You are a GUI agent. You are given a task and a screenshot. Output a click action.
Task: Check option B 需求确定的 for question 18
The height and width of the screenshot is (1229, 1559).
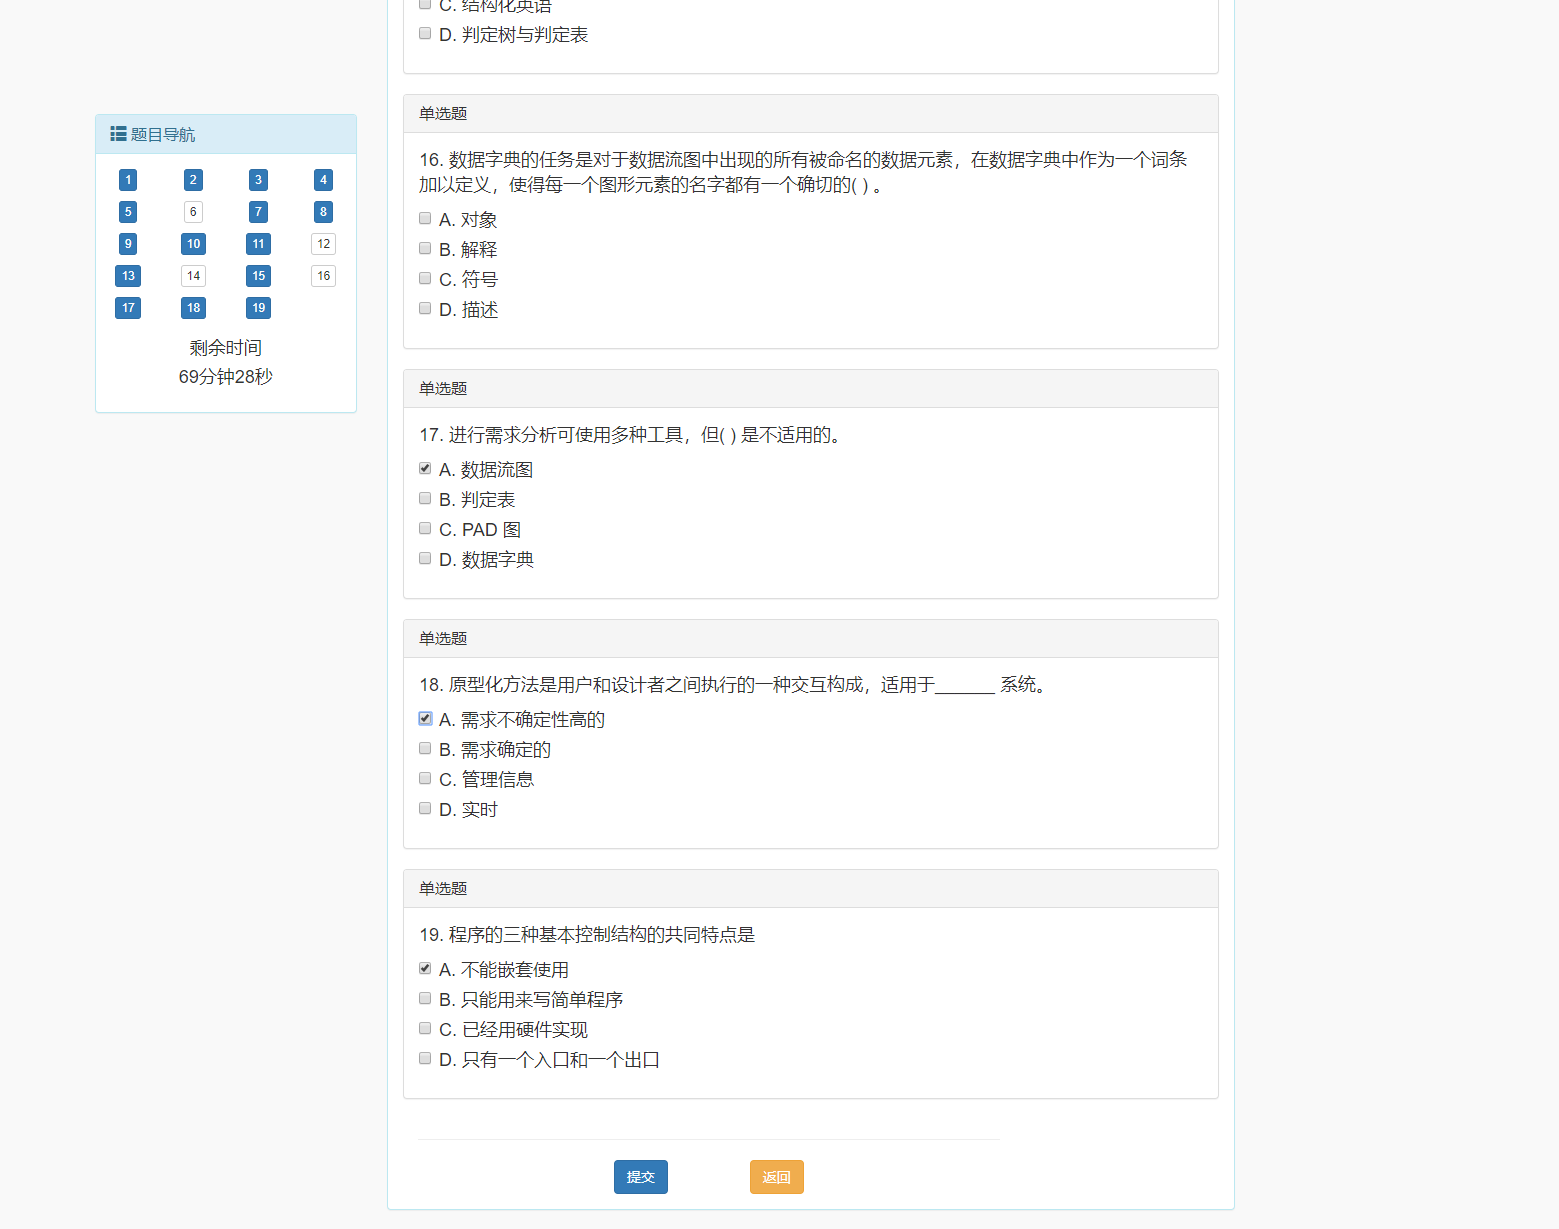[x=424, y=747]
